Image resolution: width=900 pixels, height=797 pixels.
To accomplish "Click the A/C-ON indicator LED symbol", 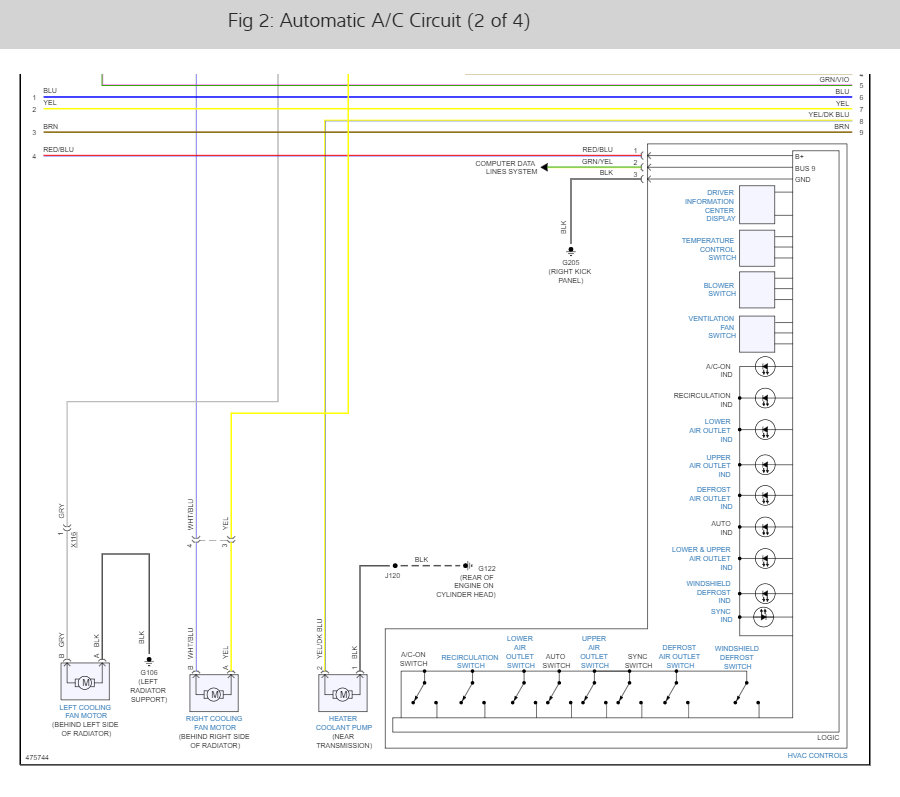I will [765, 367].
